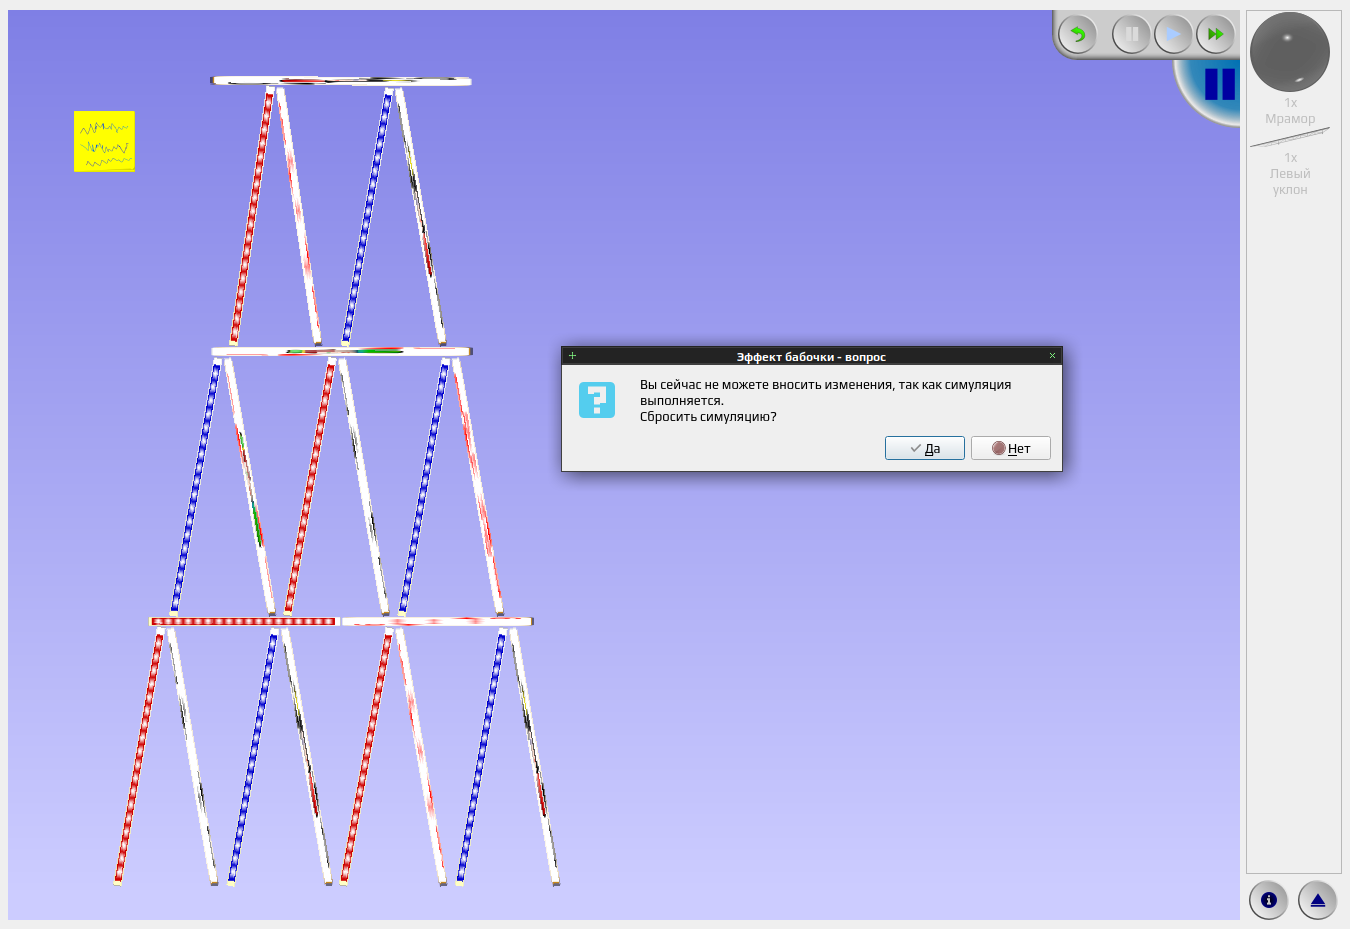The image size is (1350, 929).
Task: Click the blue dotted card on top tier
Action: coord(367,216)
